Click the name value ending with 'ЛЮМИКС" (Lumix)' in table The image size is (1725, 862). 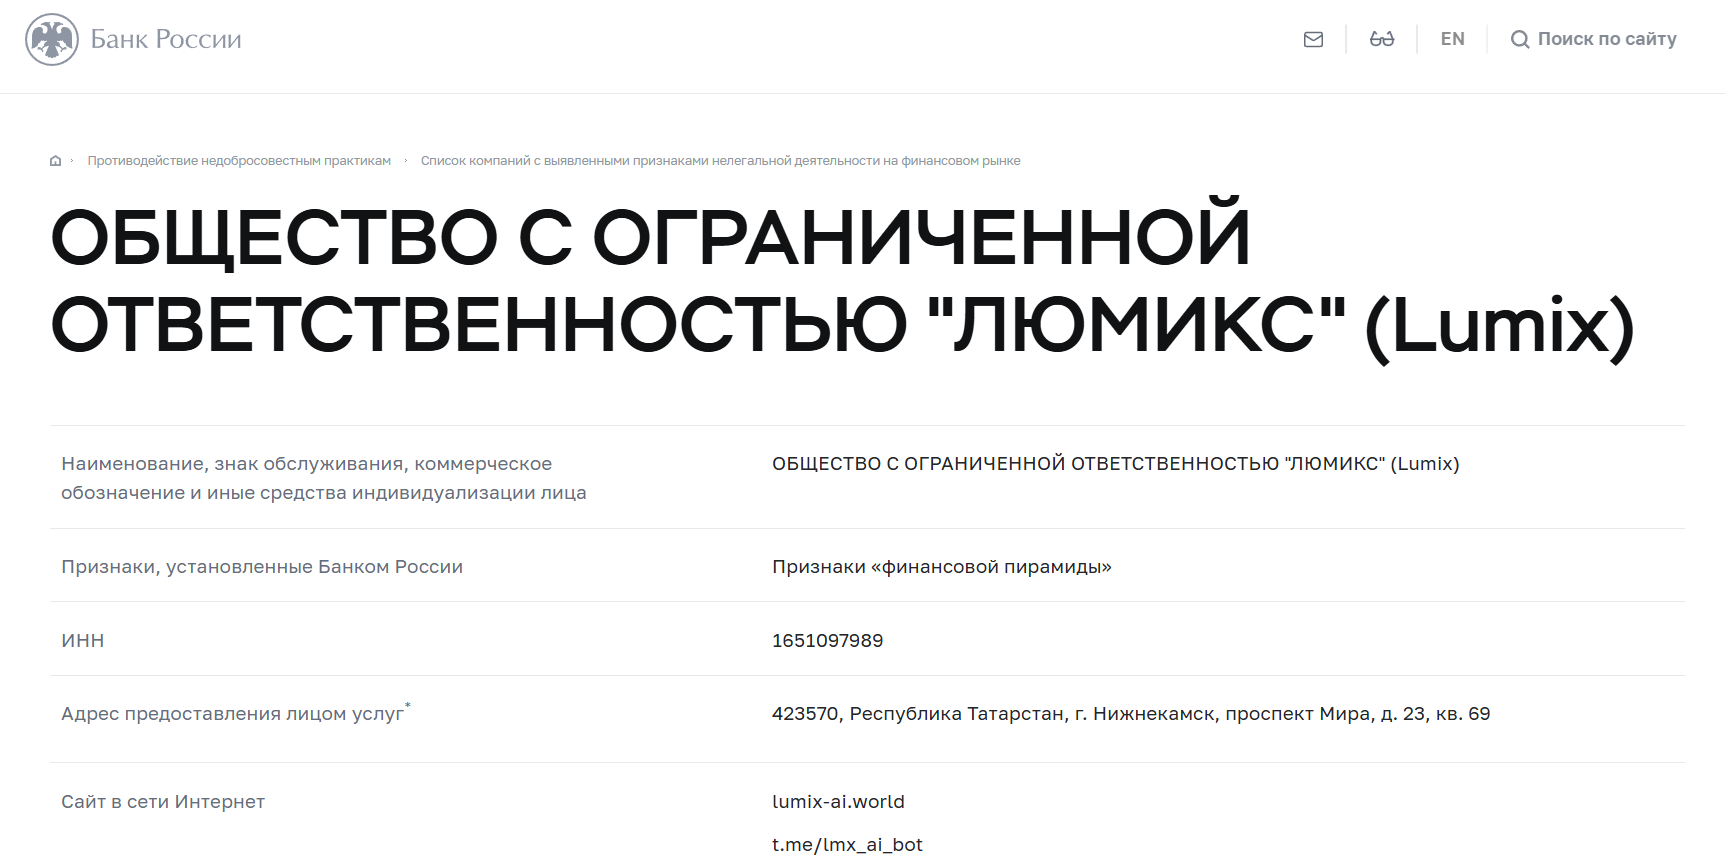pyautogui.click(x=1115, y=464)
